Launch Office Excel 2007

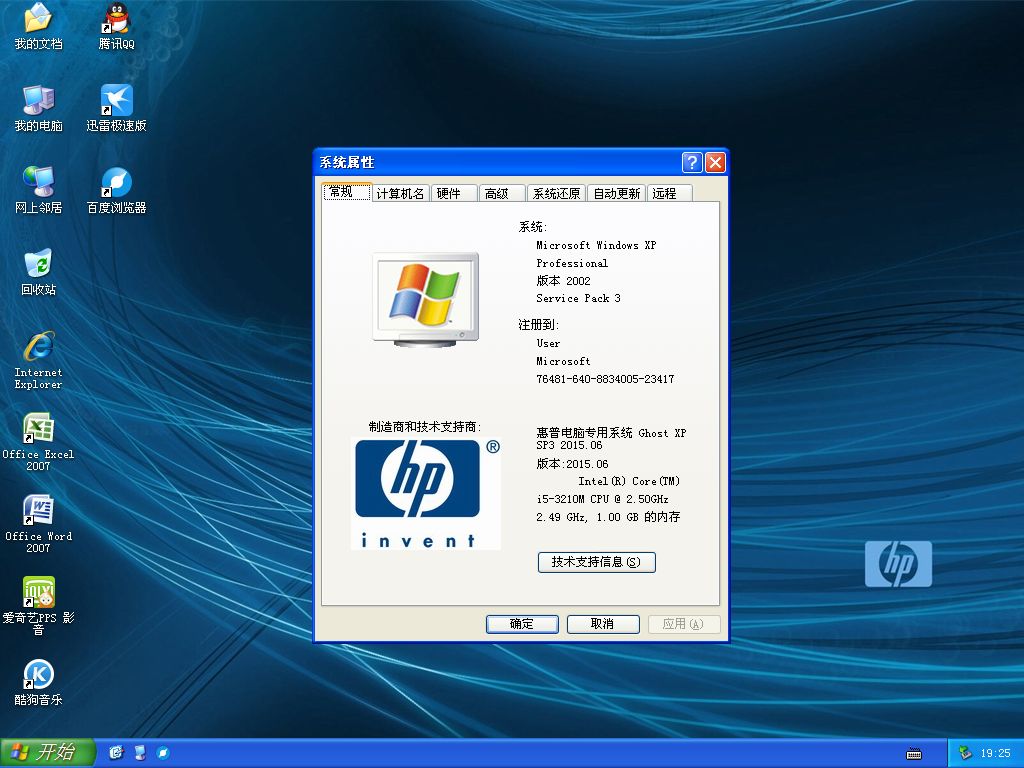pyautogui.click(x=37, y=428)
